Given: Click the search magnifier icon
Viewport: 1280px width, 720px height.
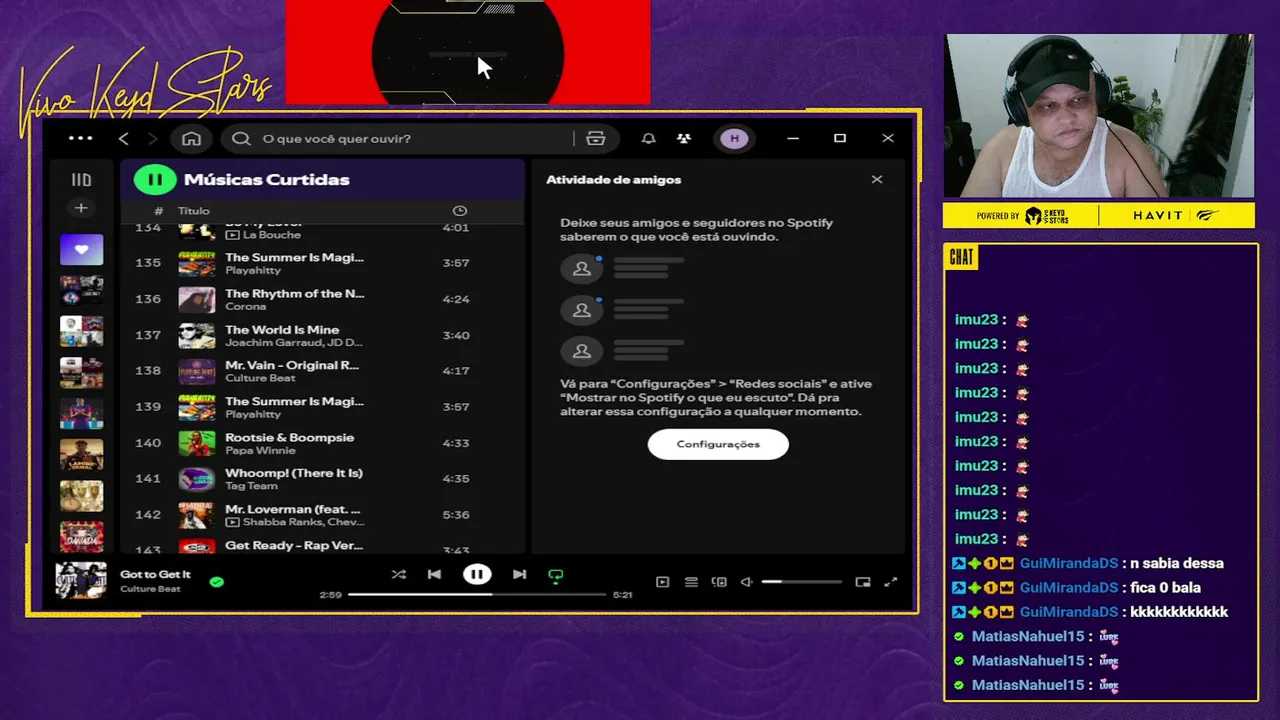Looking at the screenshot, I should (x=241, y=138).
